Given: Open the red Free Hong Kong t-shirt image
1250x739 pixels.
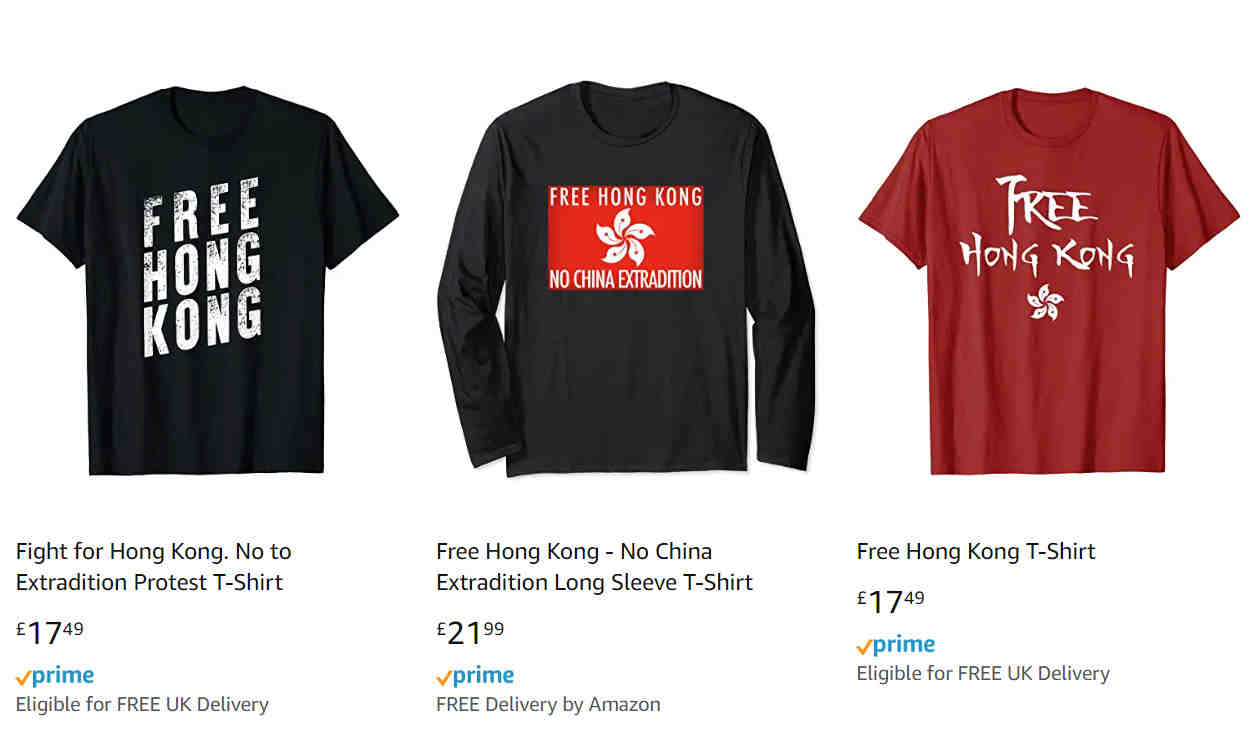Looking at the screenshot, I should tap(1049, 280).
